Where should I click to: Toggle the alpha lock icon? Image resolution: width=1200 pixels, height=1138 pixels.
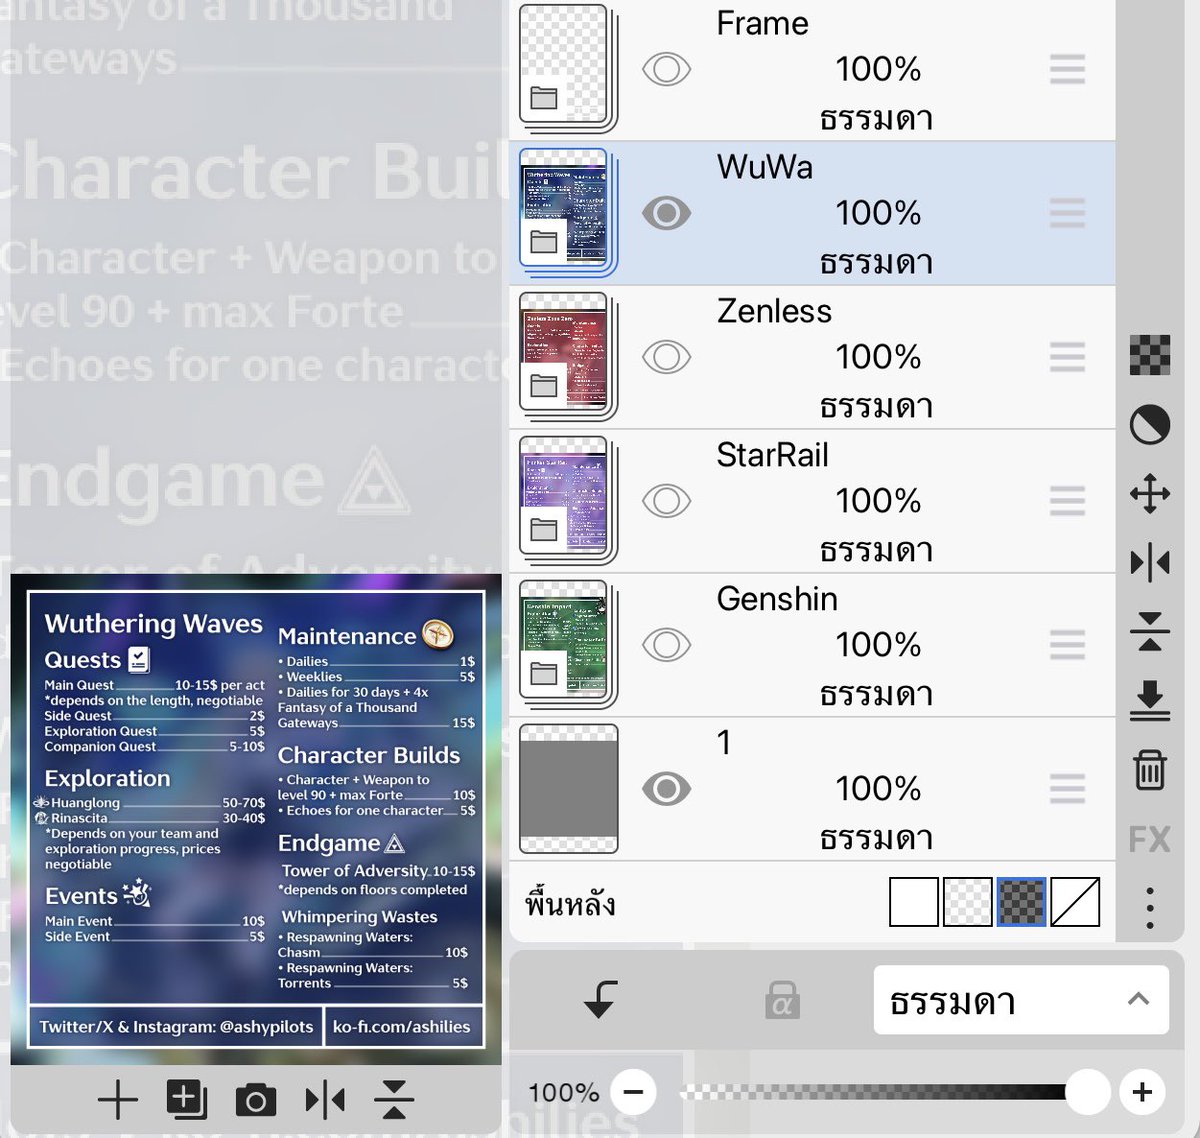pyautogui.click(x=782, y=1000)
